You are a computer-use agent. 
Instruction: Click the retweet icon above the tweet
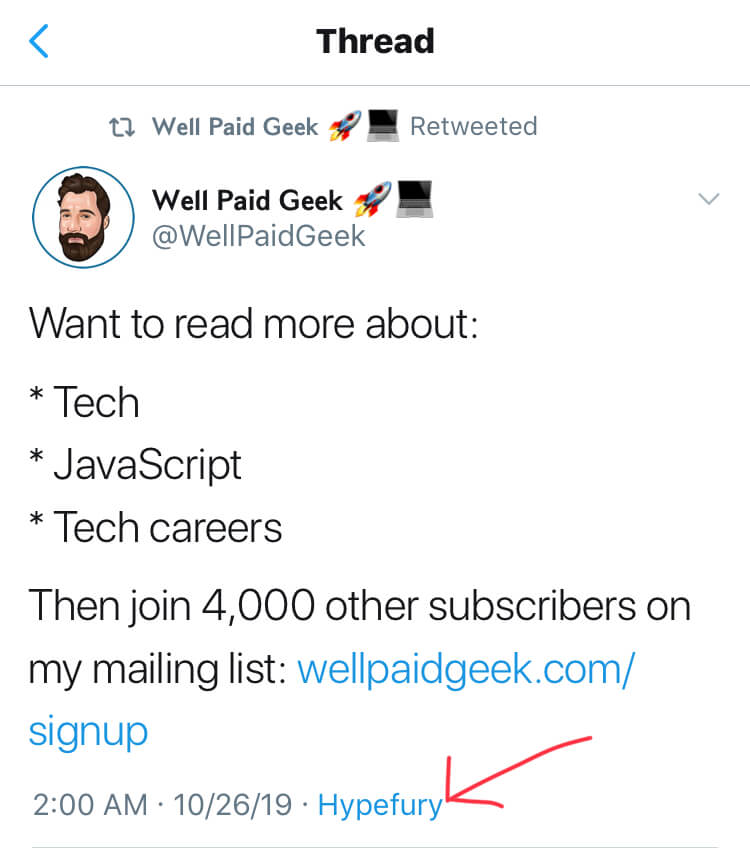tap(122, 127)
